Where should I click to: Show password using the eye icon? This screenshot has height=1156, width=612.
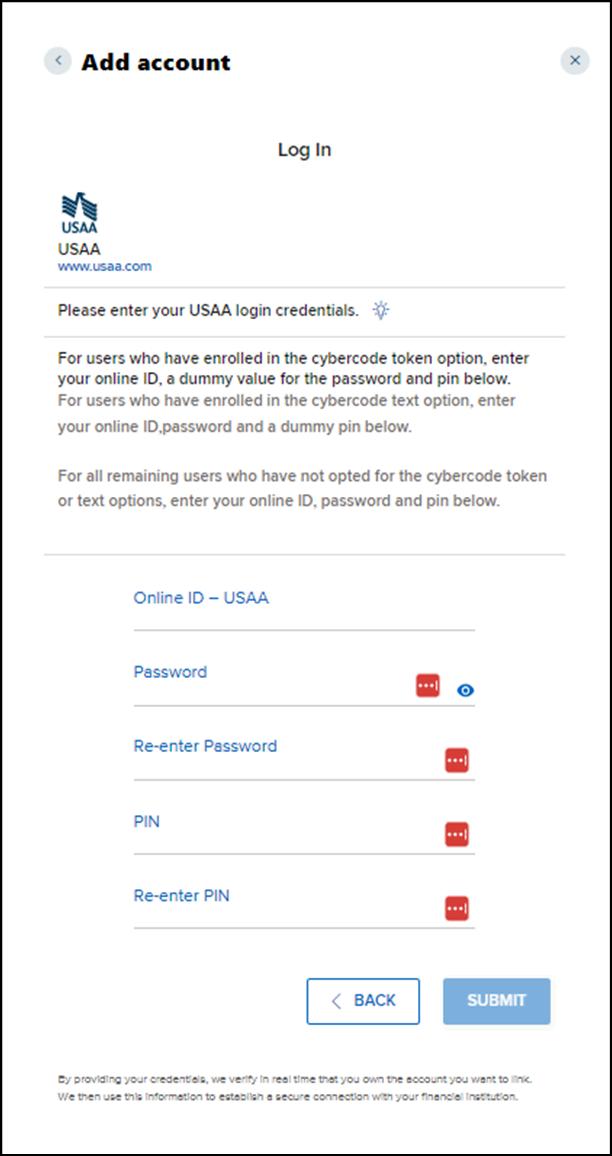coord(465,690)
